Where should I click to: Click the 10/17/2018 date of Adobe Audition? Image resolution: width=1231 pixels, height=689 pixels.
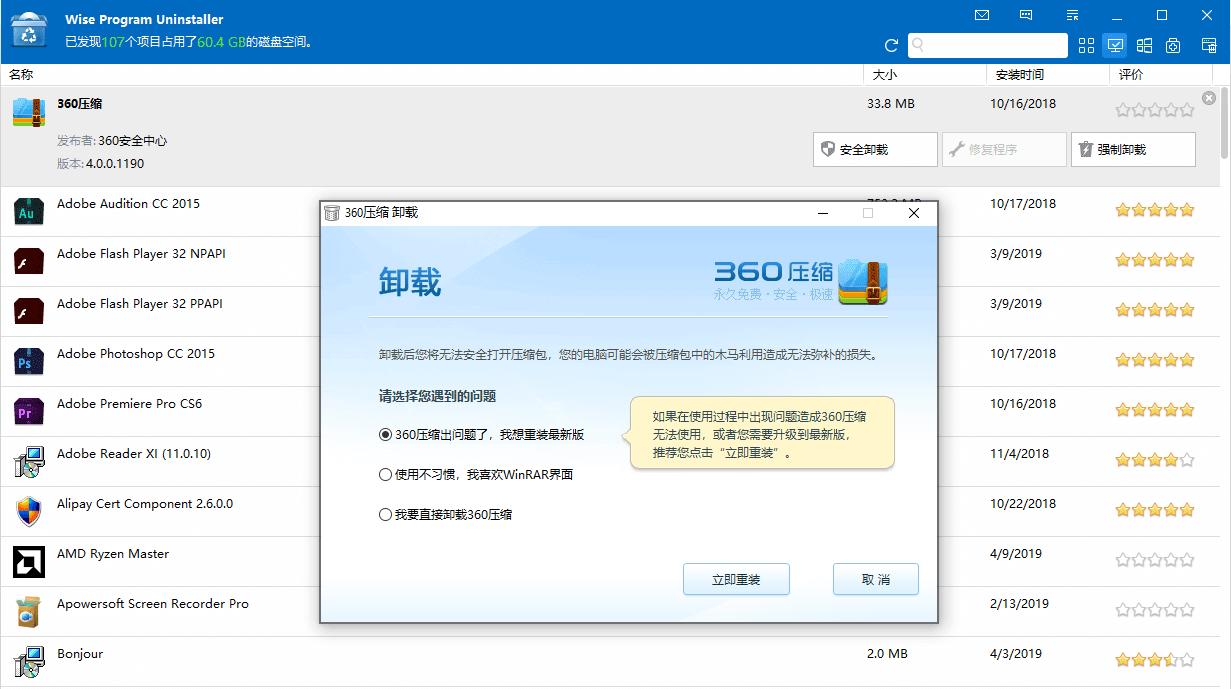point(1023,204)
